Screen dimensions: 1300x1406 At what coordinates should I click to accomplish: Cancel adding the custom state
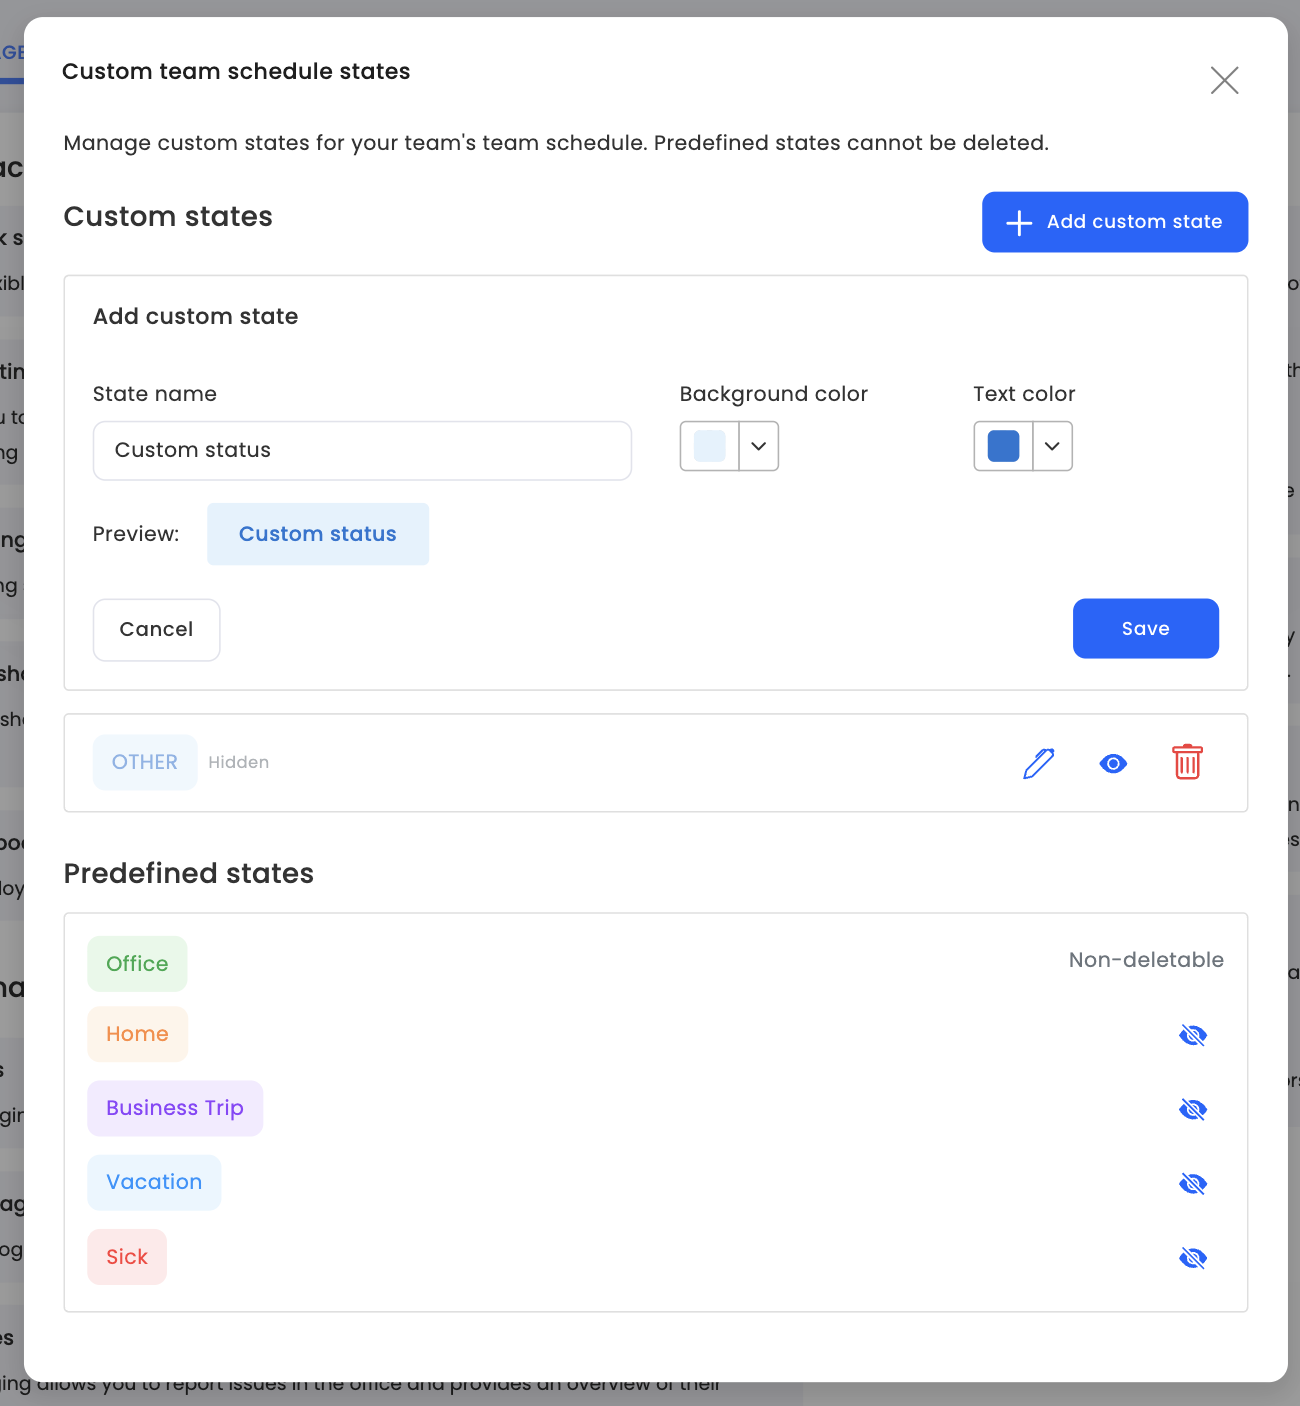pos(156,630)
